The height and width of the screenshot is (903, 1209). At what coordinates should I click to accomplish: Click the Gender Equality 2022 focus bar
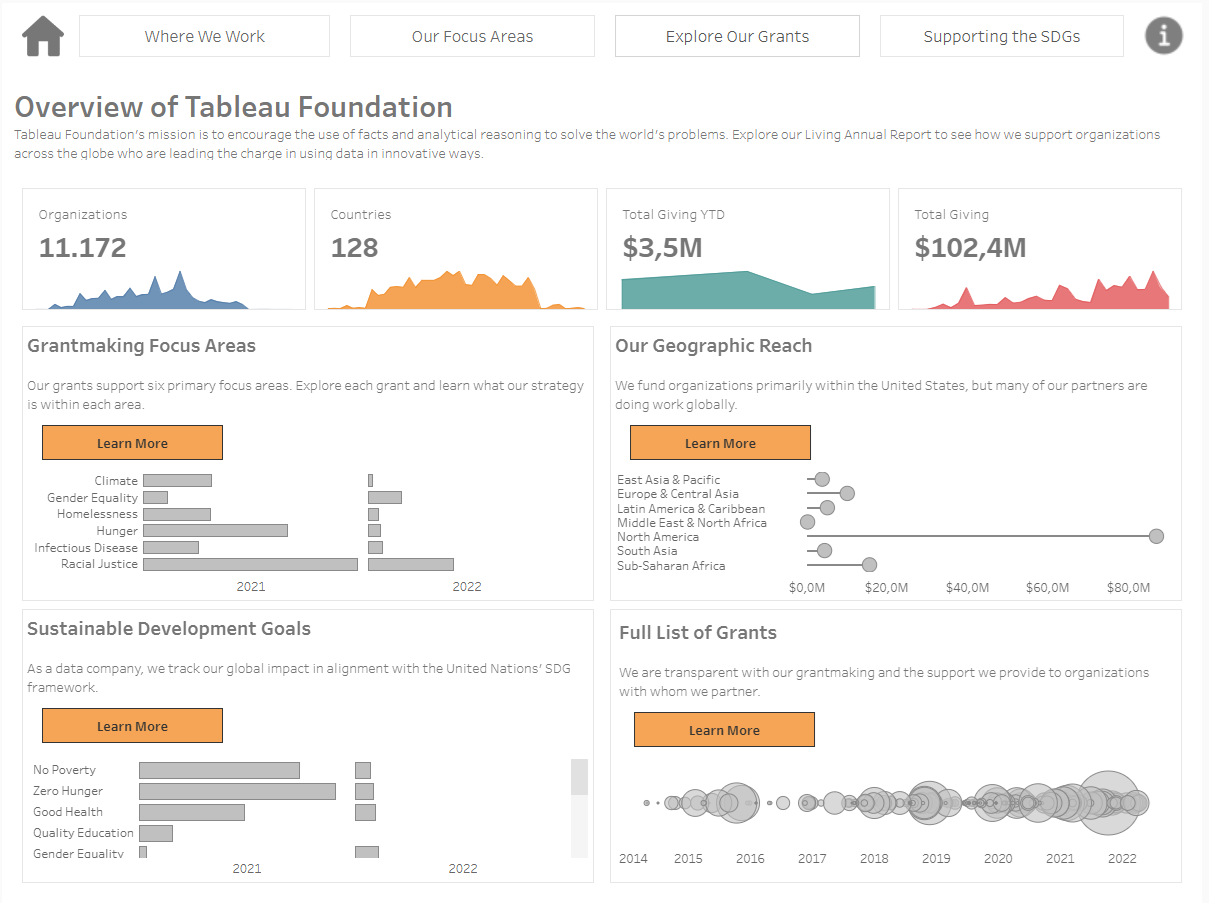[x=385, y=497]
